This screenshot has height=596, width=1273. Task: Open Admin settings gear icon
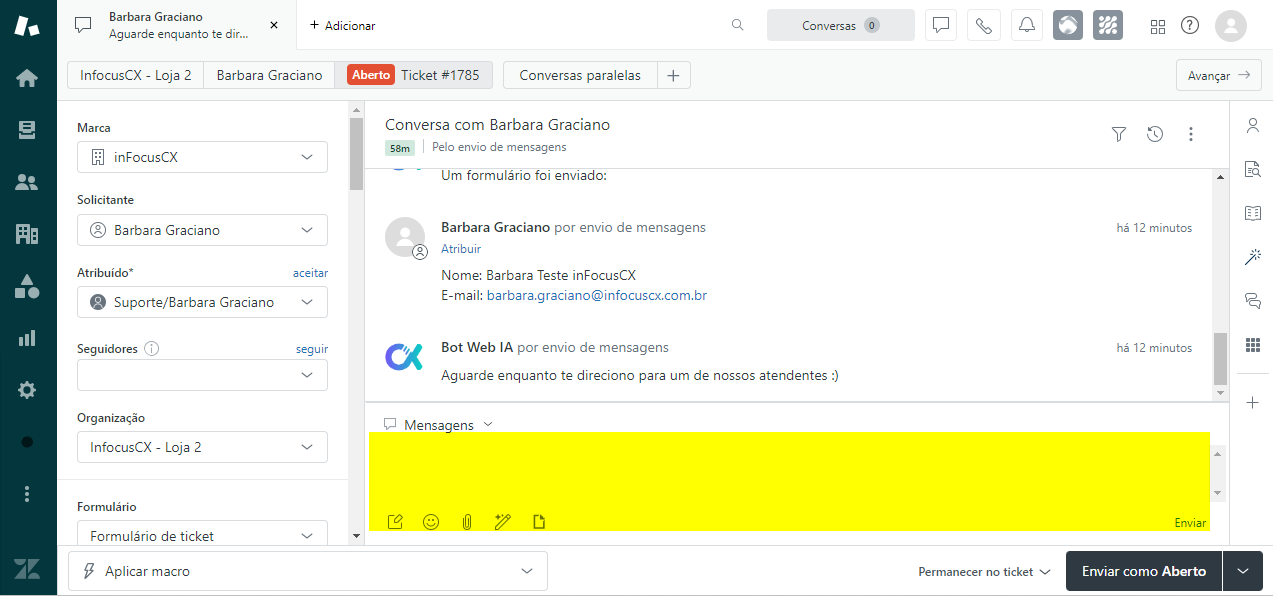pyautogui.click(x=27, y=390)
